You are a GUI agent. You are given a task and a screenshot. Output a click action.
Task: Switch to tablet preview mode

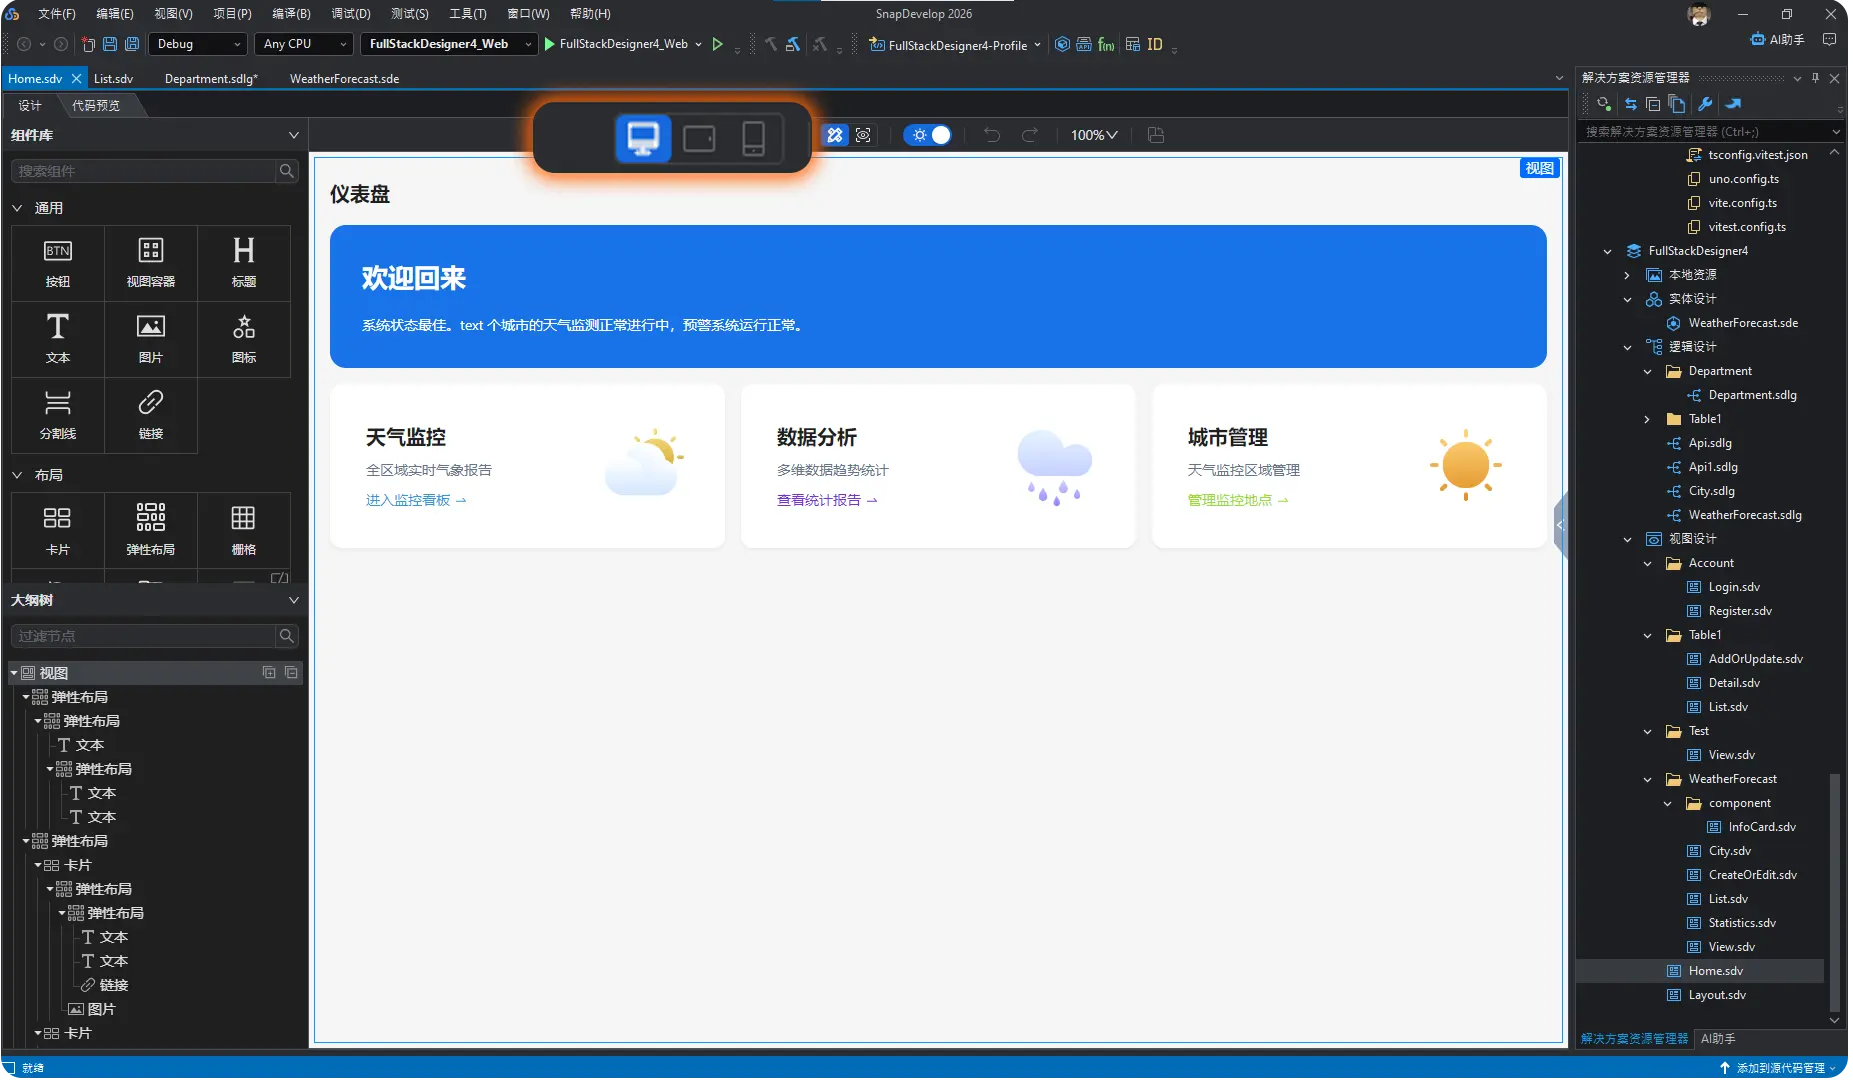pos(699,137)
